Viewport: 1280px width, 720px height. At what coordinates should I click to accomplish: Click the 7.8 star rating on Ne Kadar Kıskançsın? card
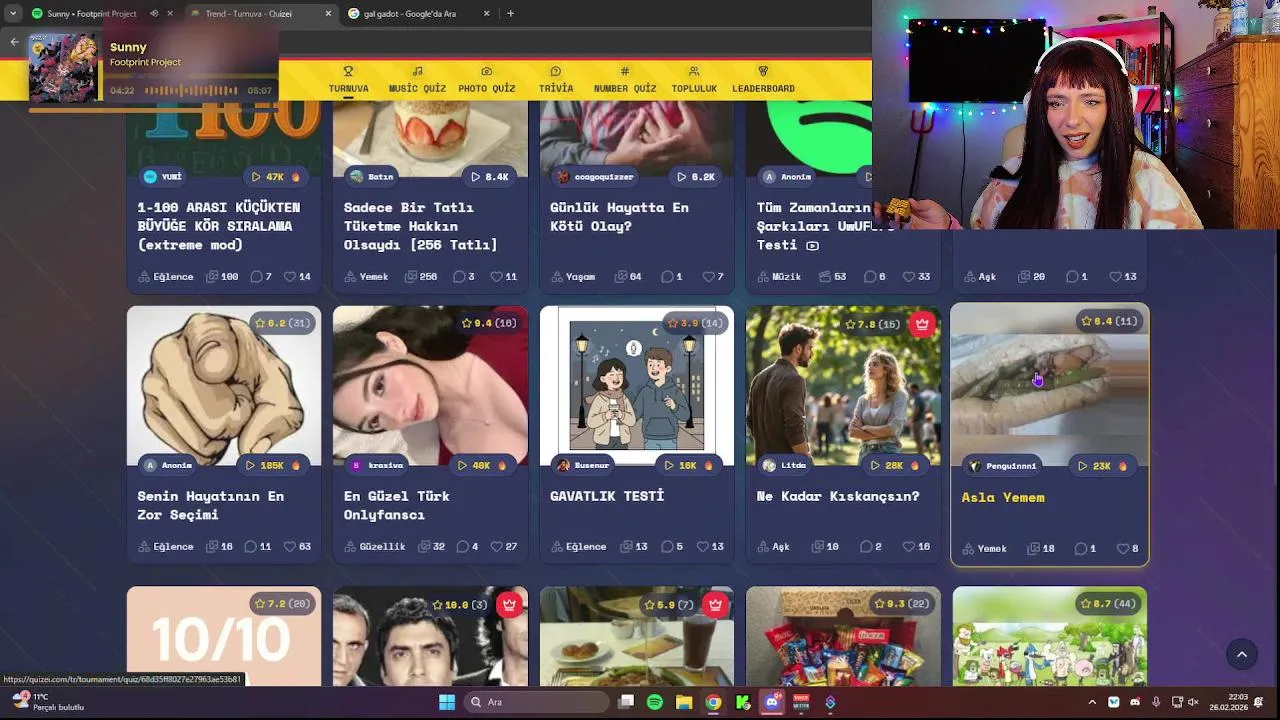[x=872, y=324]
